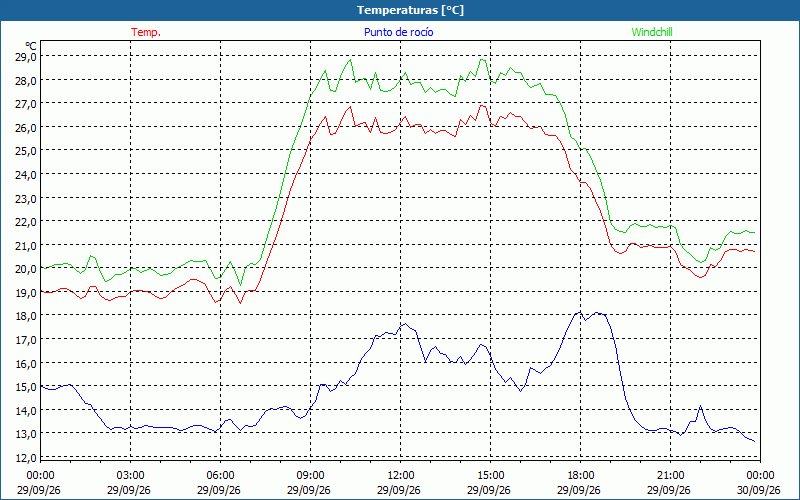Viewport: 800px width, 500px height.
Task: Click the 15:00 time axis label
Action: click(490, 476)
